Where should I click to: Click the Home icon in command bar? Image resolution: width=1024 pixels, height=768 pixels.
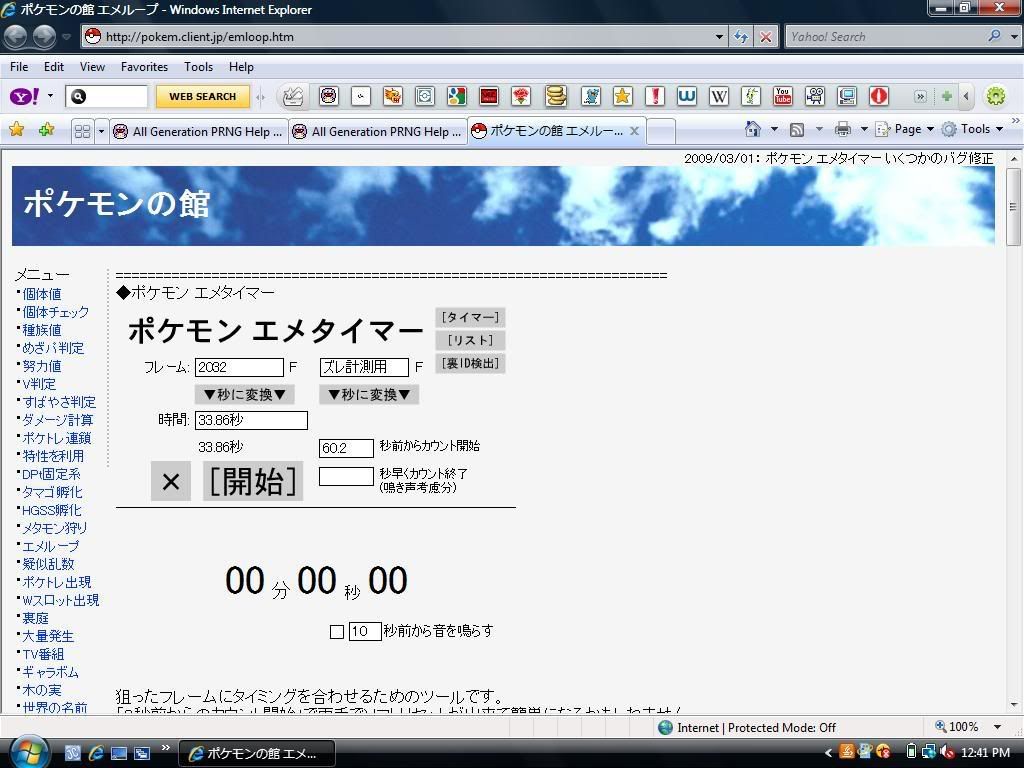(754, 129)
